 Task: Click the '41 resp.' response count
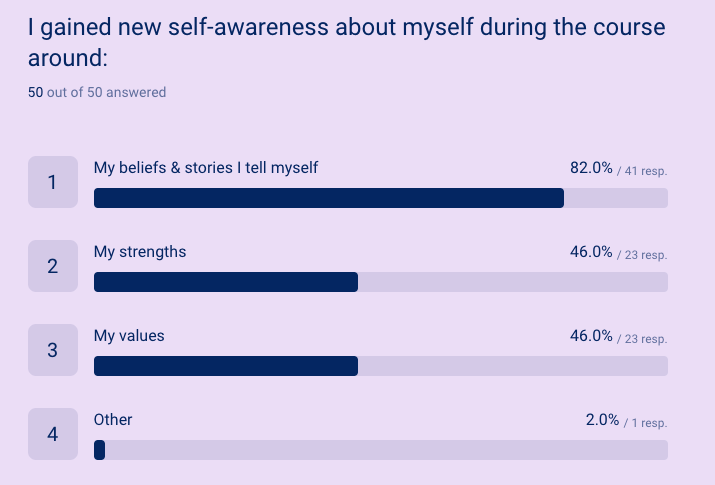[x=645, y=171]
